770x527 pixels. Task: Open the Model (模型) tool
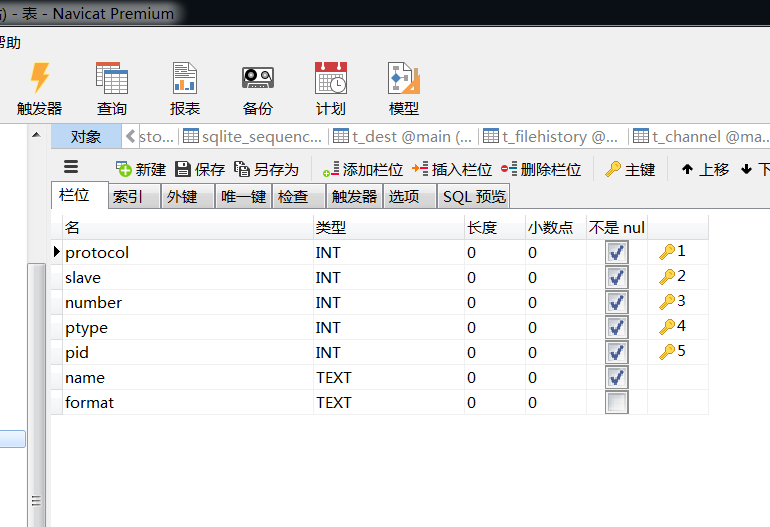pos(404,88)
